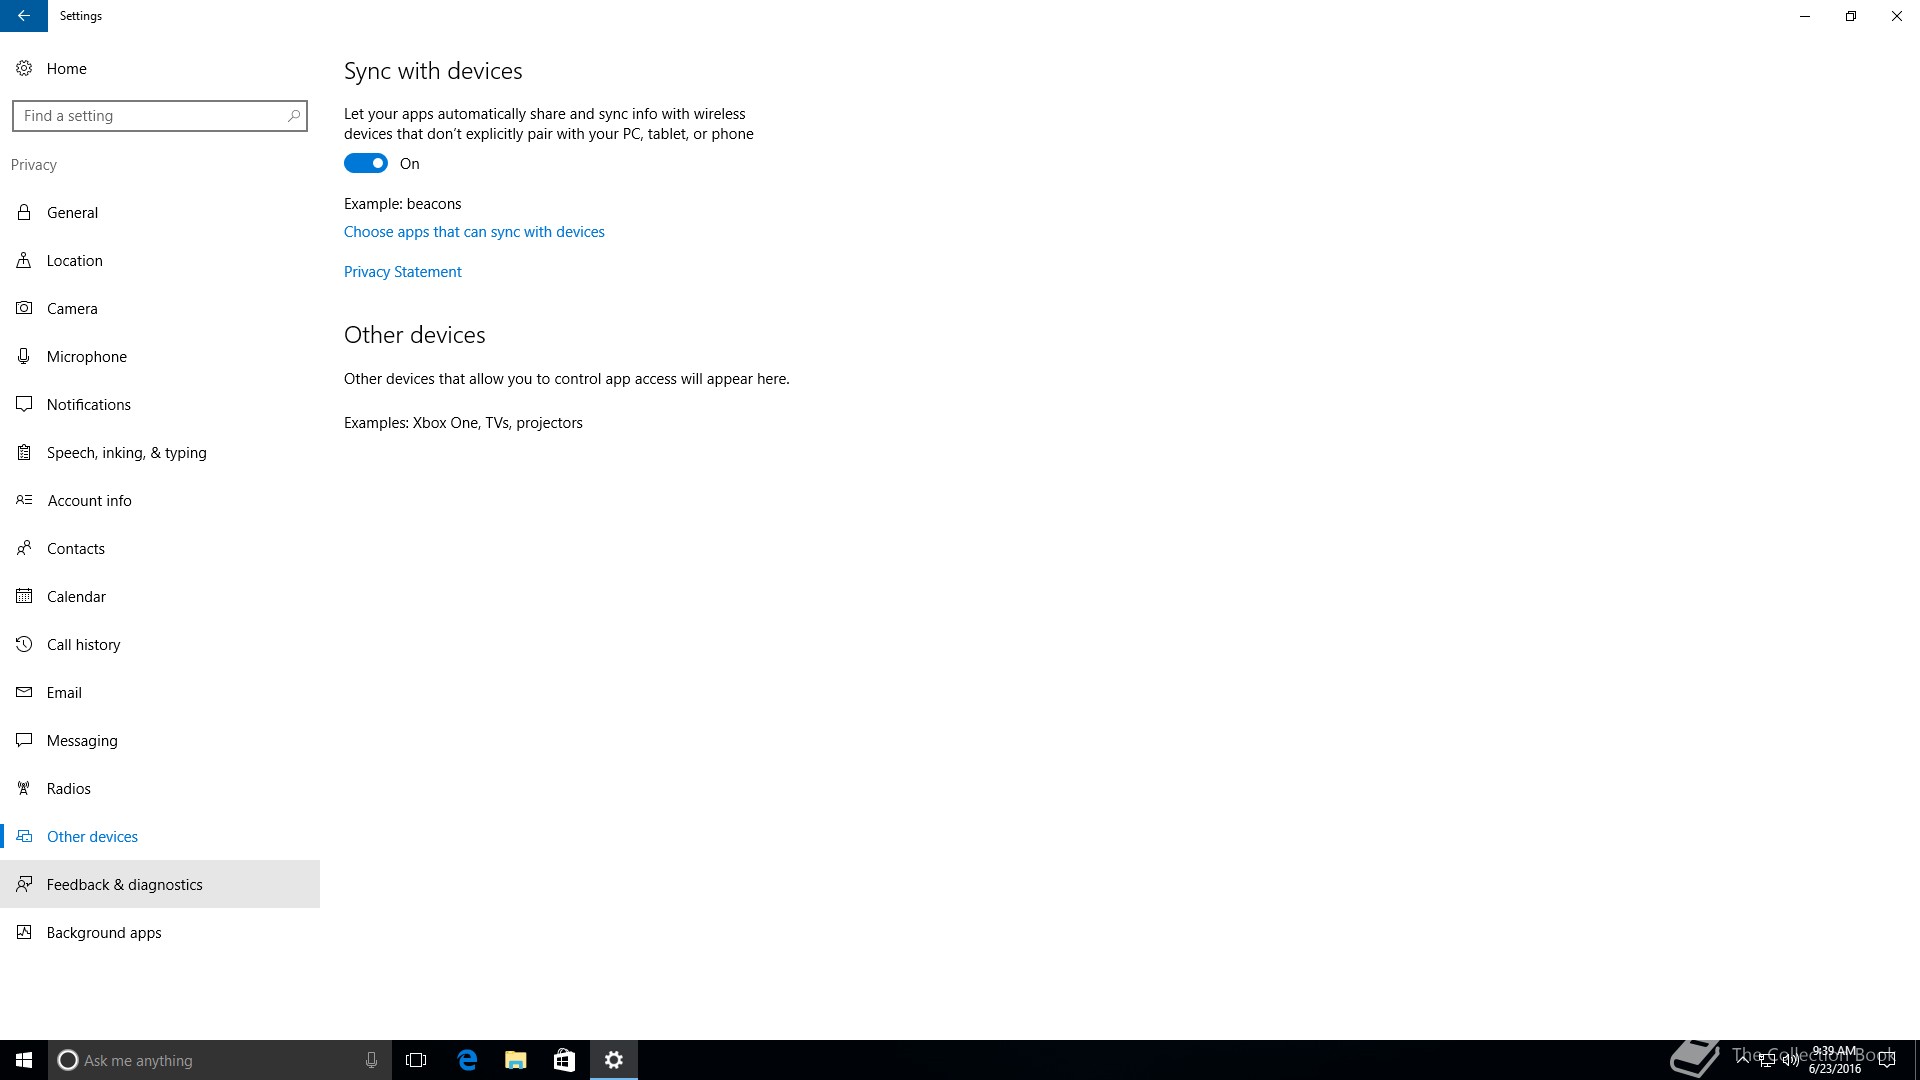Open Email privacy section
Viewport: 1920px width, 1080px height.
(160, 692)
